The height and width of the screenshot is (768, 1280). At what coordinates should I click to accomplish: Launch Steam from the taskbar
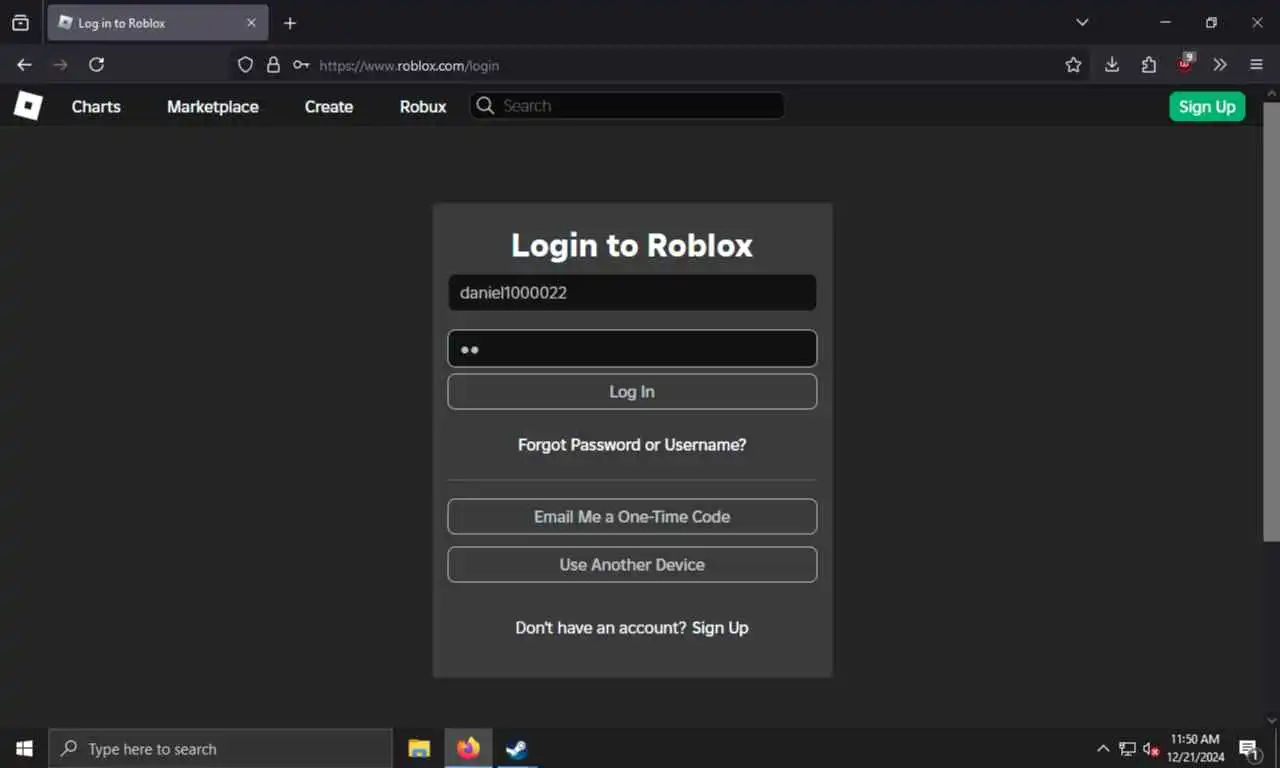pos(516,748)
